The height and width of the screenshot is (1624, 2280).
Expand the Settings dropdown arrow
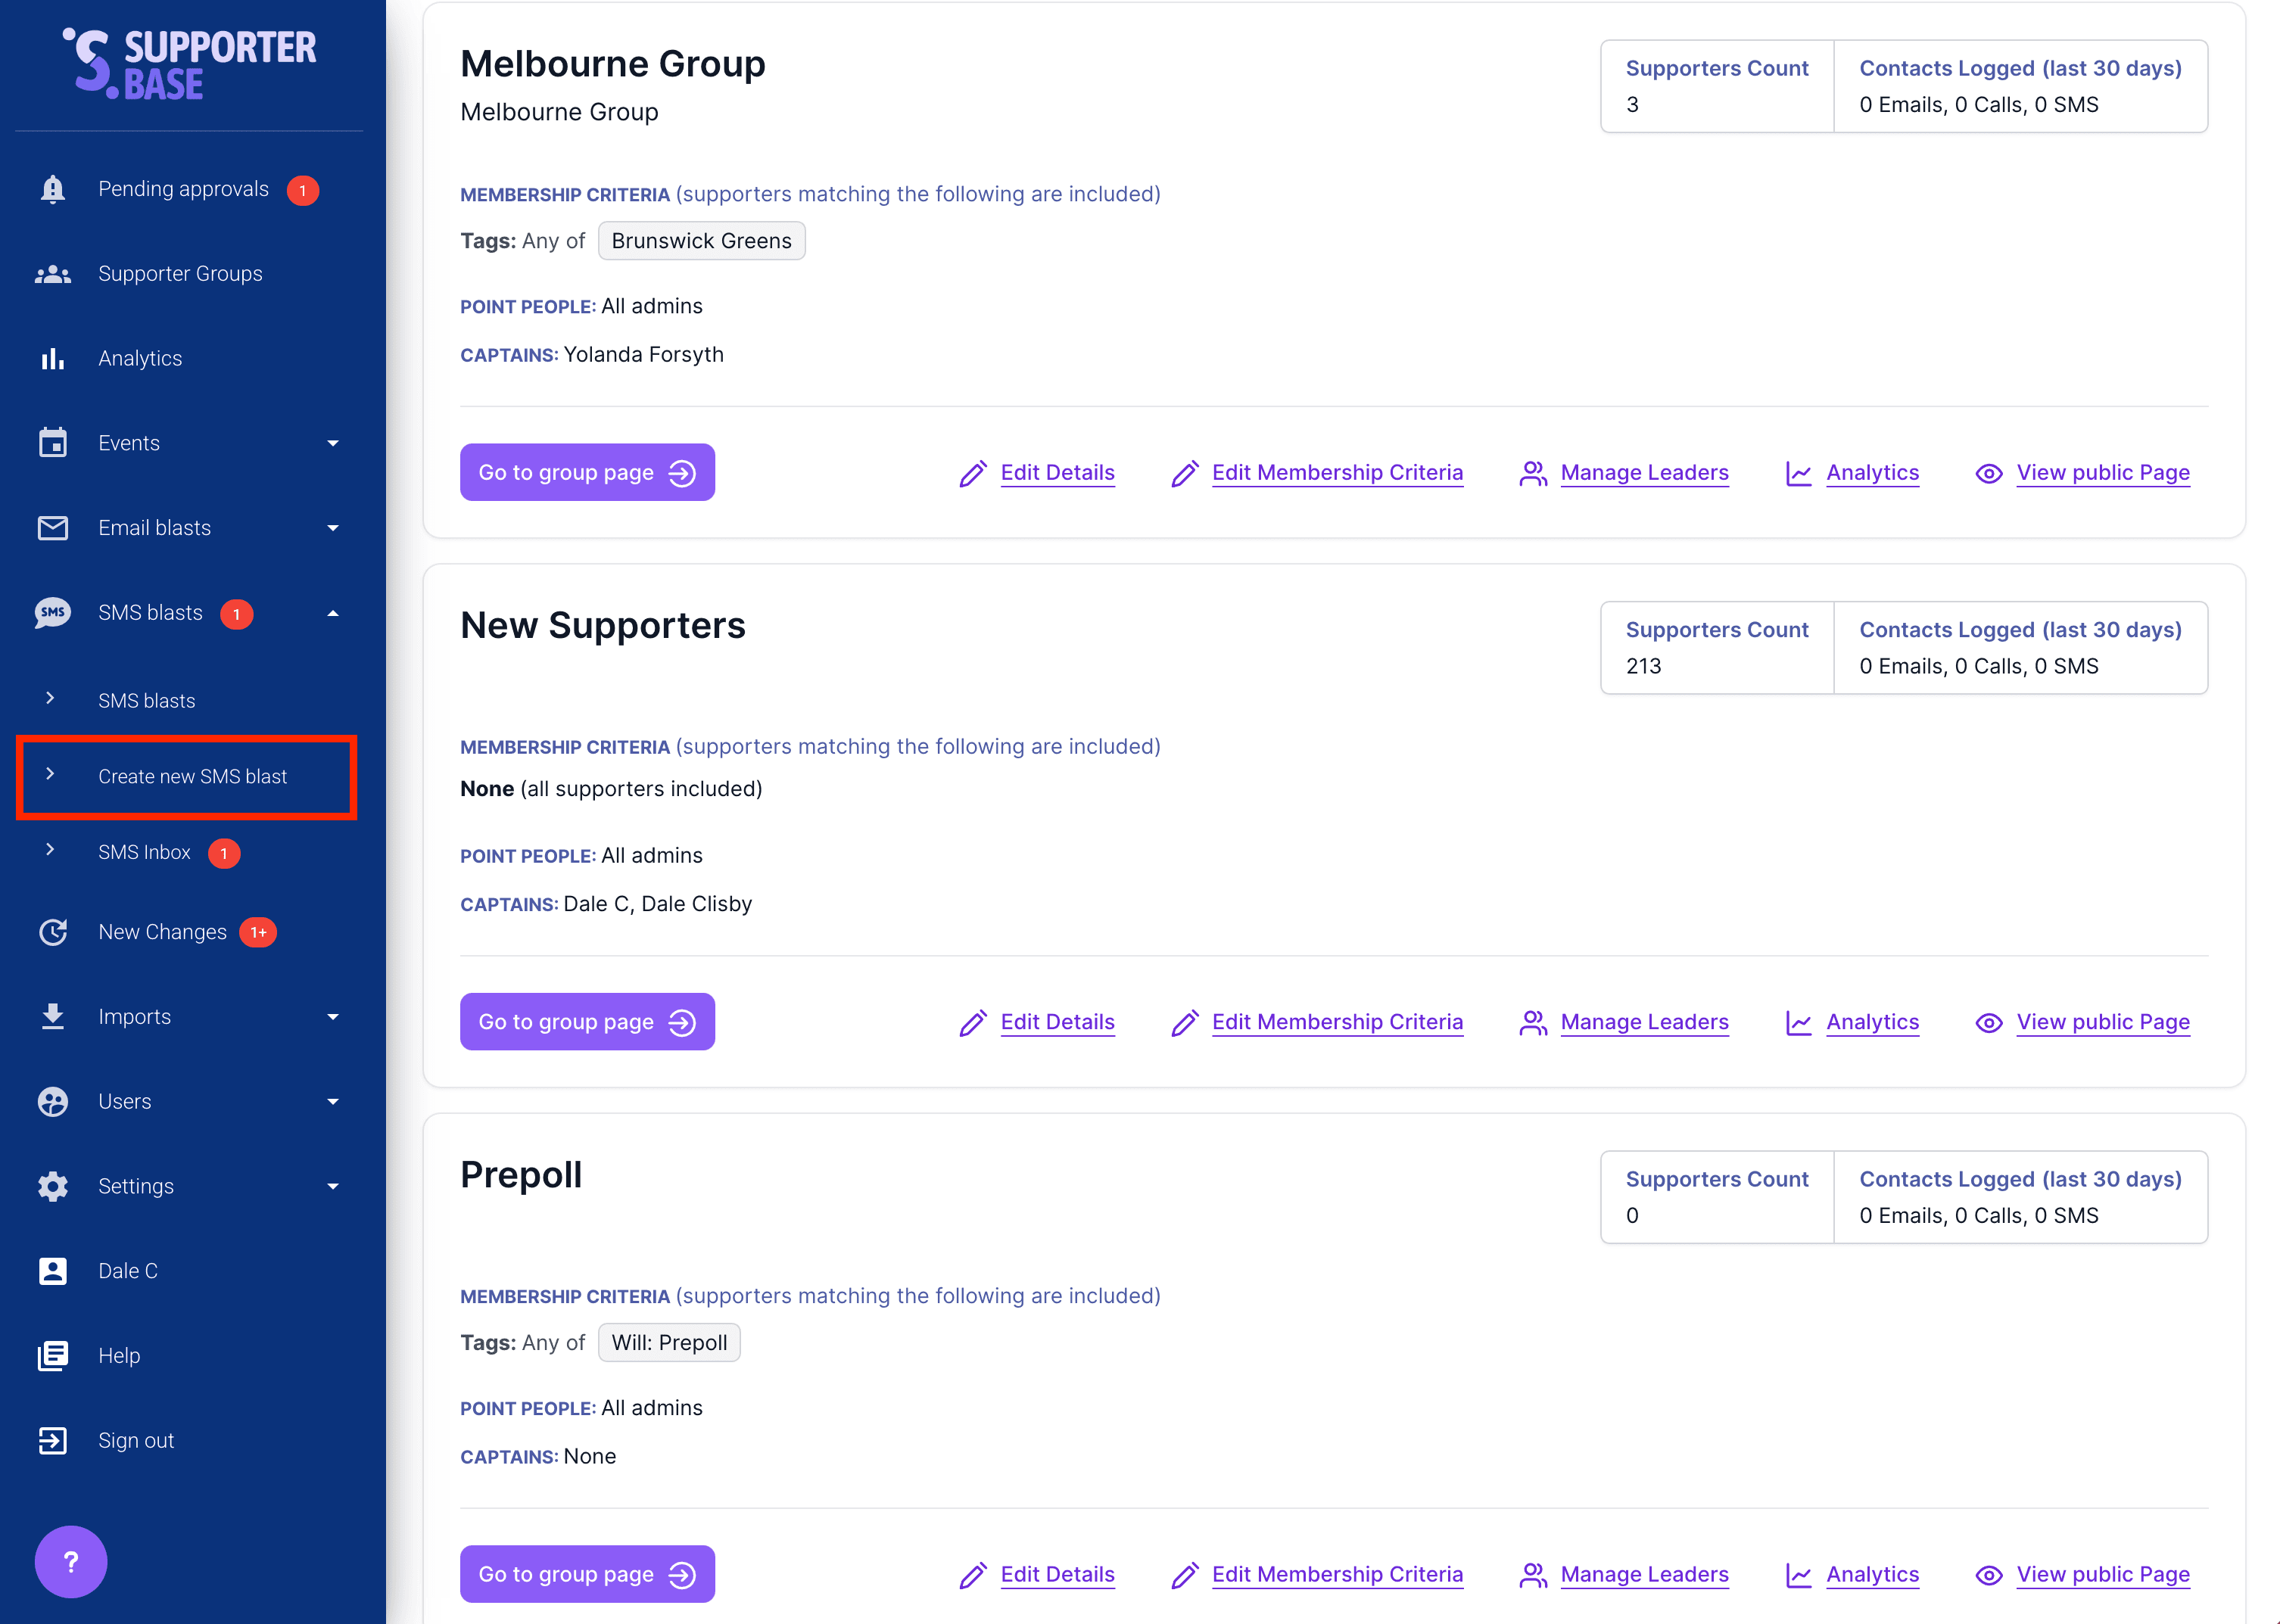pyautogui.click(x=333, y=1186)
